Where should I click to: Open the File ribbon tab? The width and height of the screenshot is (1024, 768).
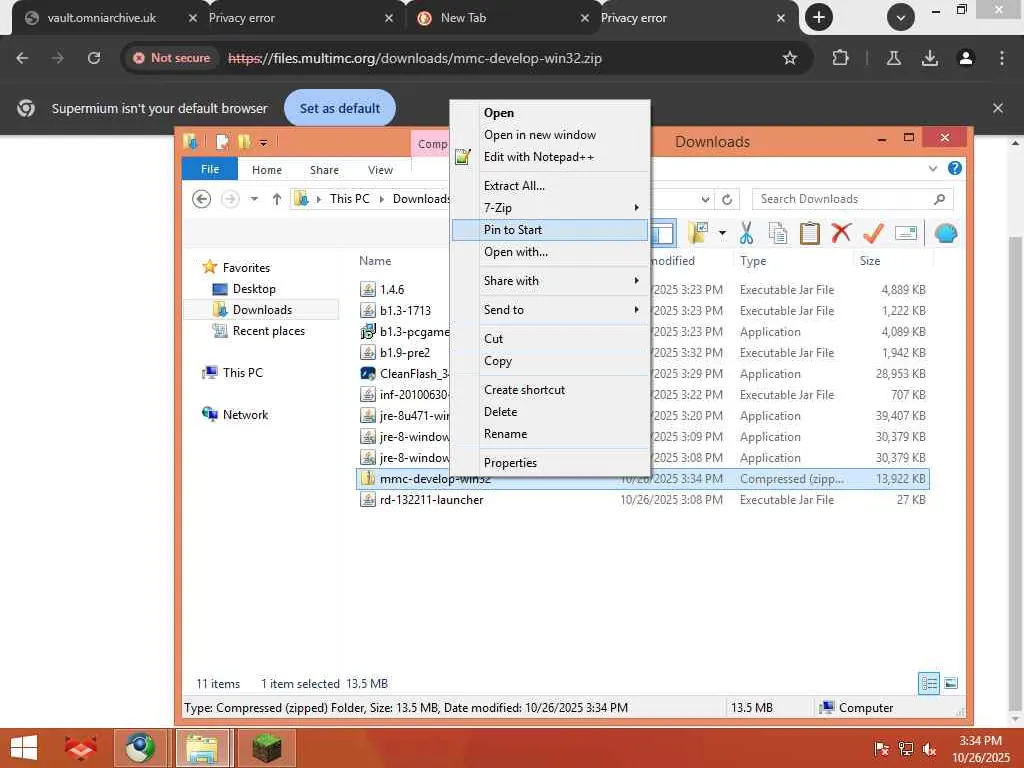(x=210, y=169)
